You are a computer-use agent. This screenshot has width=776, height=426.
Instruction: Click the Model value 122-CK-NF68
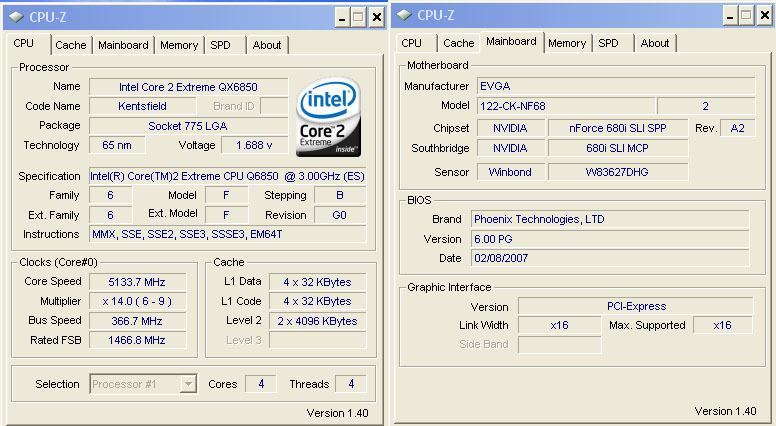(566, 106)
